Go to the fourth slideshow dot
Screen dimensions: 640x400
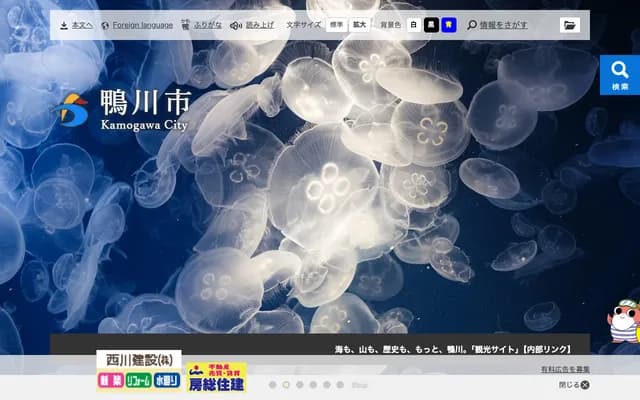(x=313, y=385)
